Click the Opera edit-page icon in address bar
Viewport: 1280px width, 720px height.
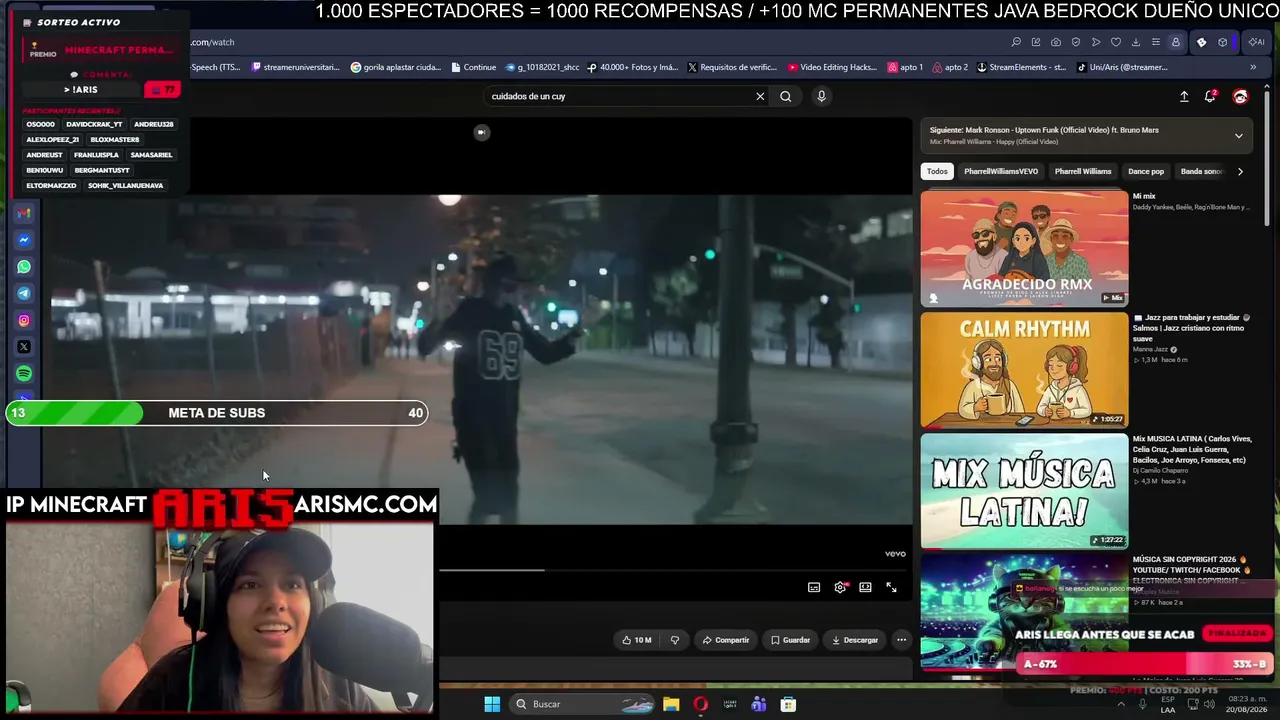1036,42
